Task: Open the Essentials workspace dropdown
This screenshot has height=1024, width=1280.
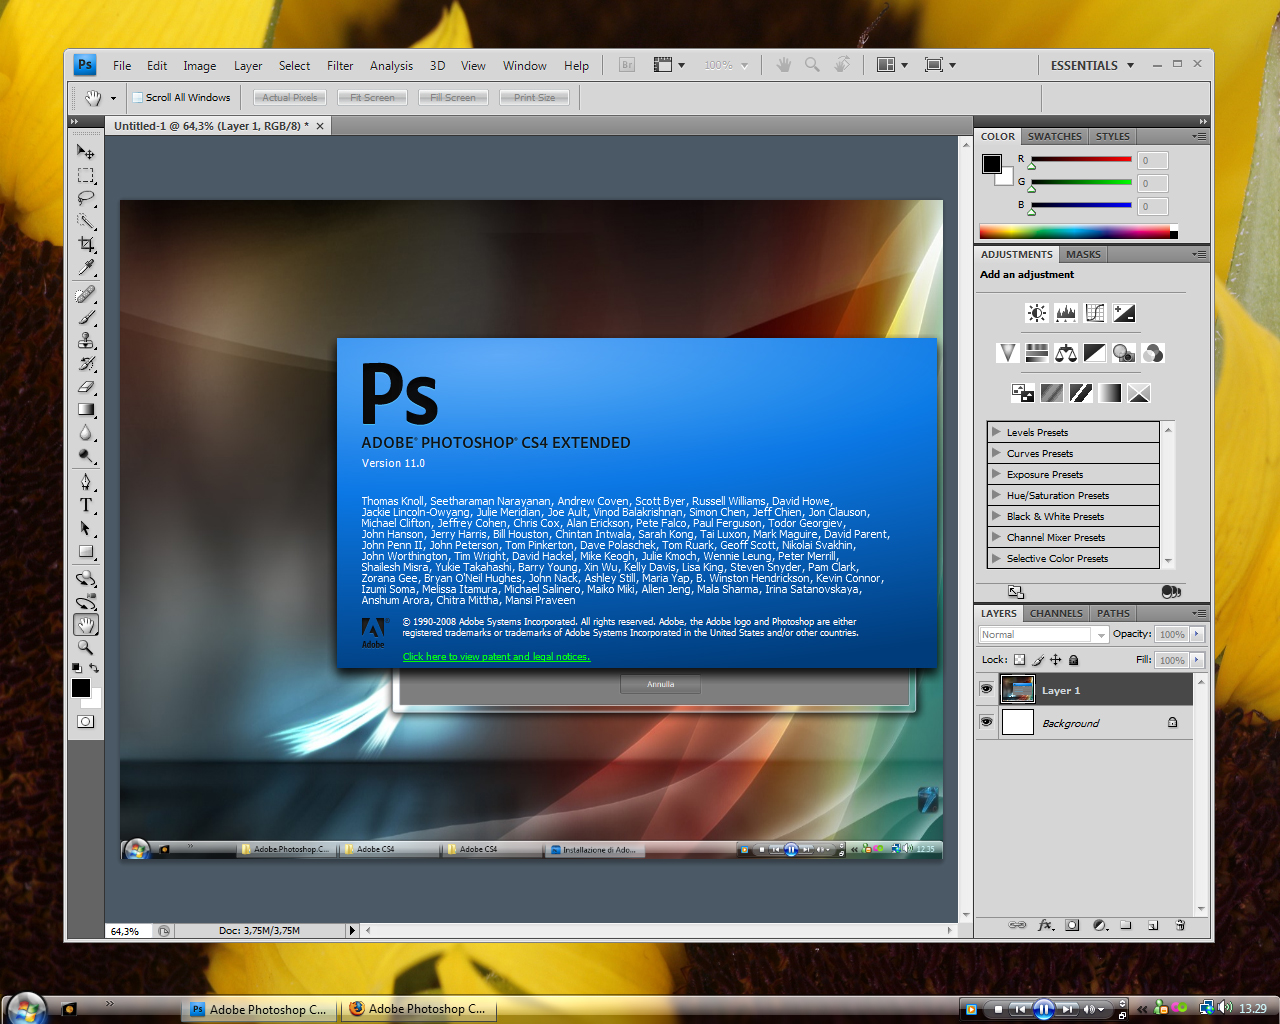Action: [x=1092, y=65]
